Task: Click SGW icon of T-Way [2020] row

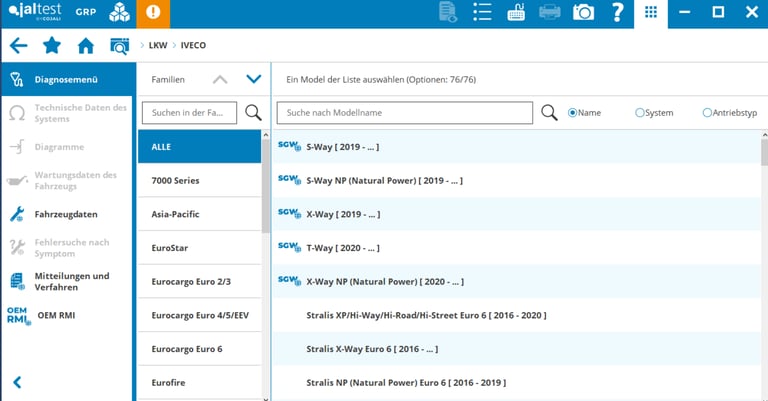Action: point(289,247)
